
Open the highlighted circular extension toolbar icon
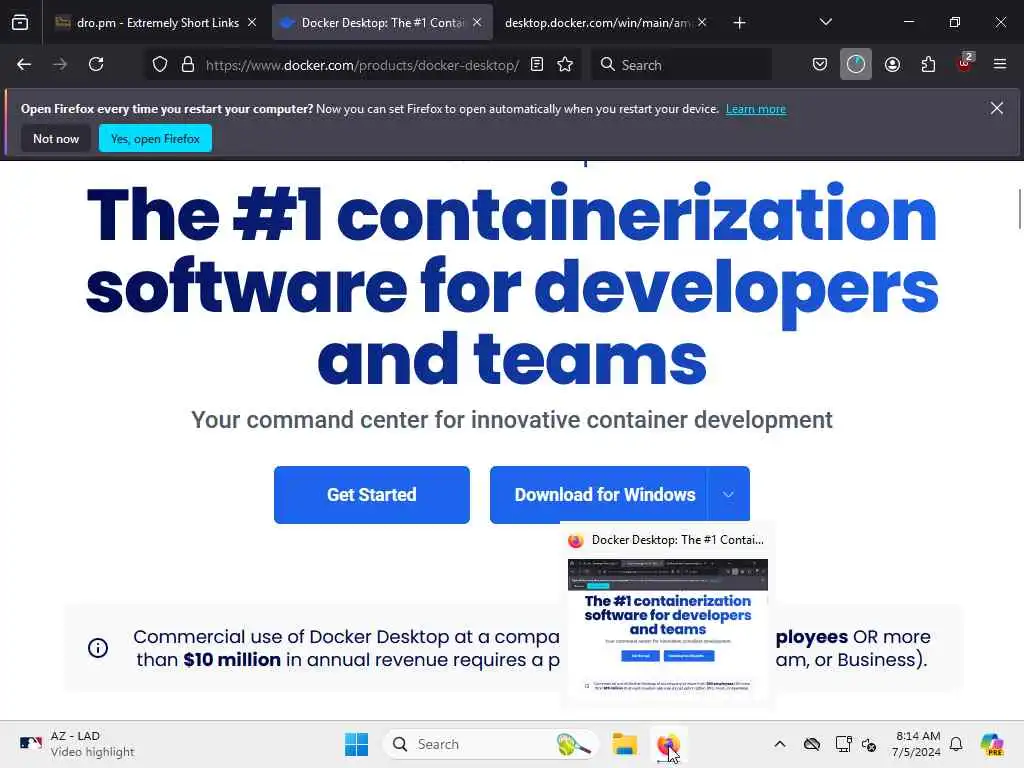tap(856, 65)
